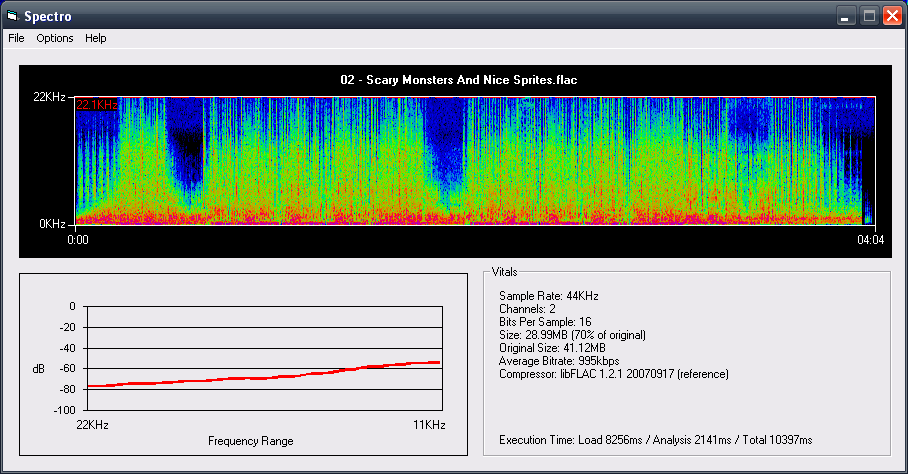Viewport: 908px width, 474px height.
Task: Maximize the Spectro window
Action: (x=869, y=16)
